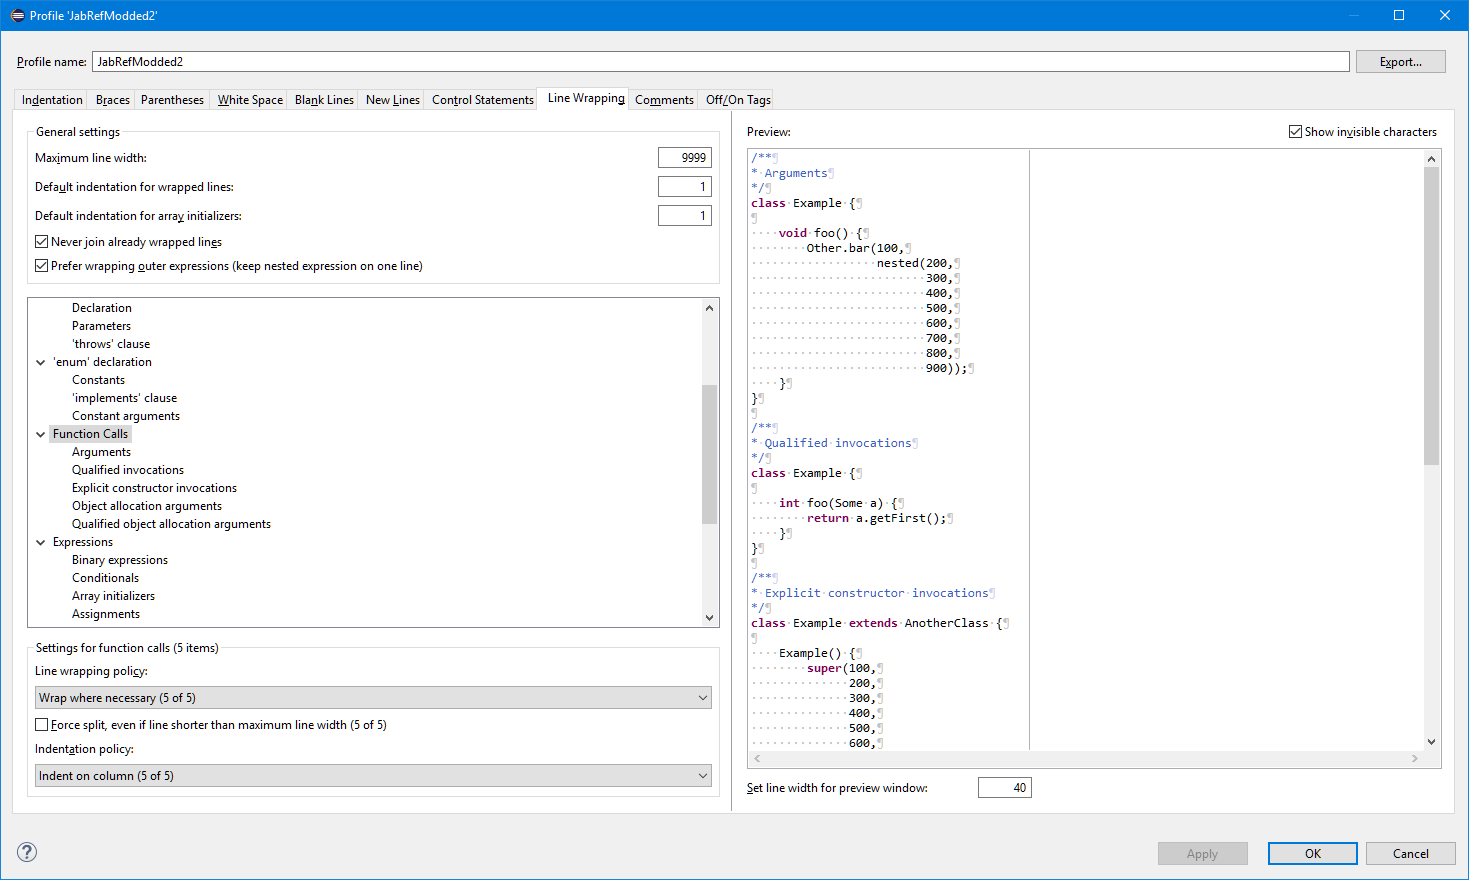The height and width of the screenshot is (880, 1469).
Task: Click Default indentation for array initializers field
Action: click(x=685, y=216)
